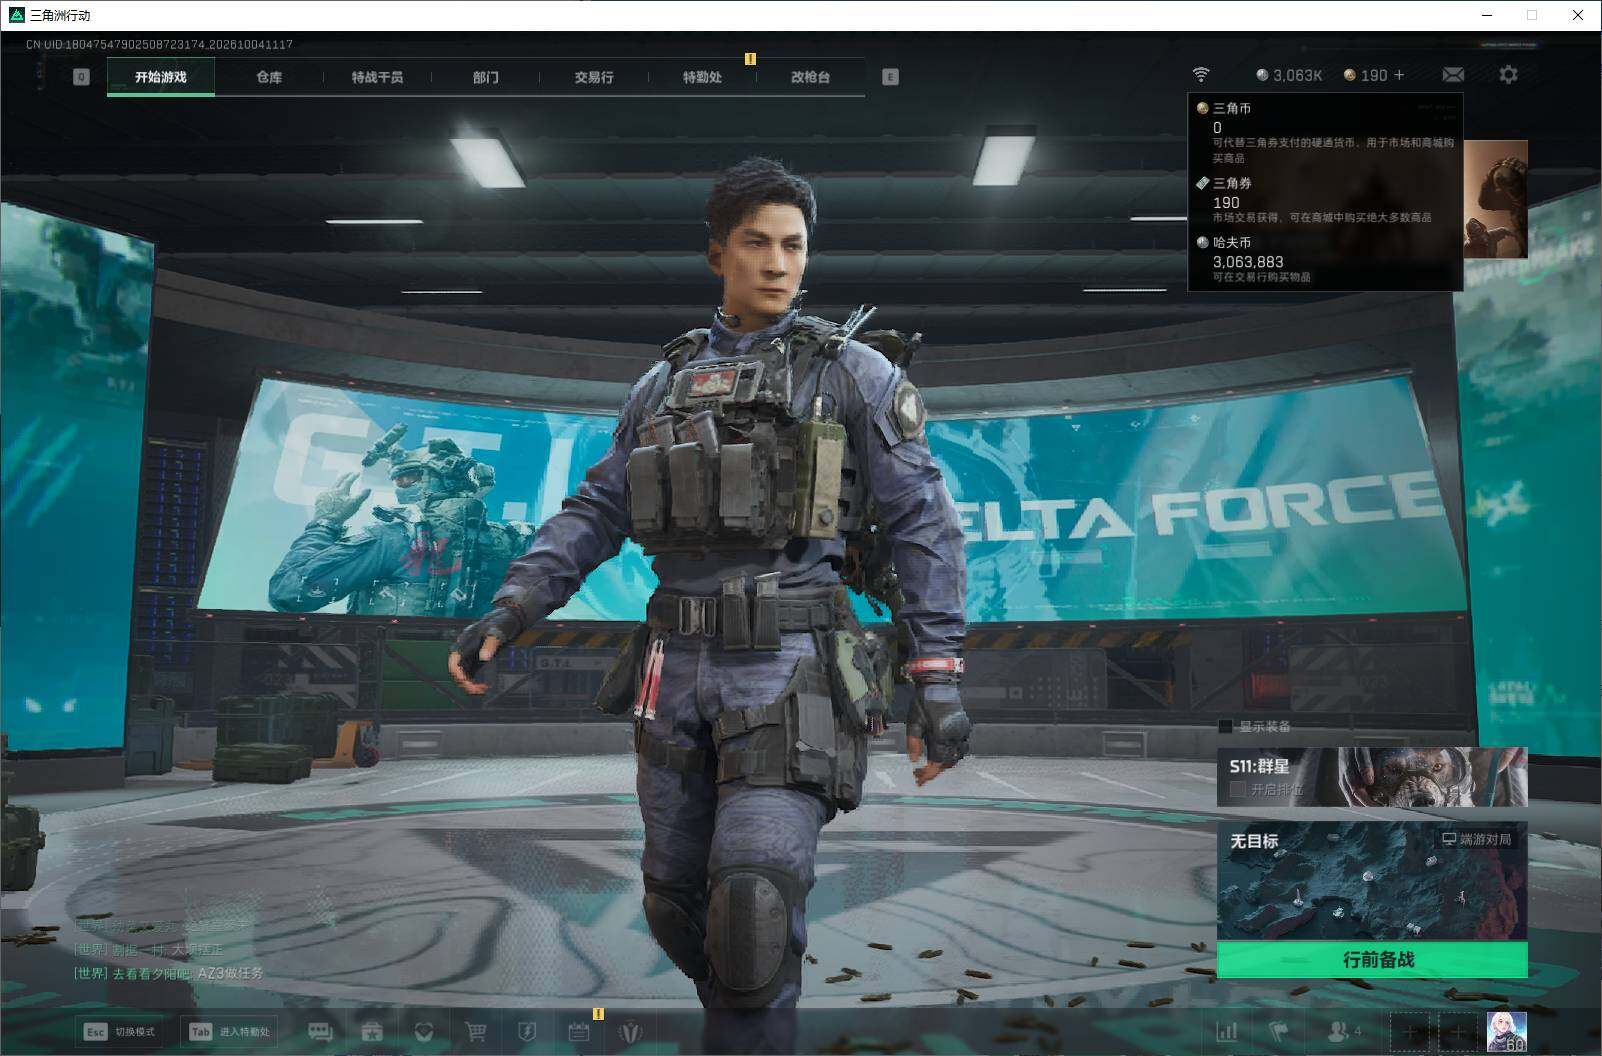
Task: Click the laurel wreath rank icon
Action: click(x=630, y=1031)
